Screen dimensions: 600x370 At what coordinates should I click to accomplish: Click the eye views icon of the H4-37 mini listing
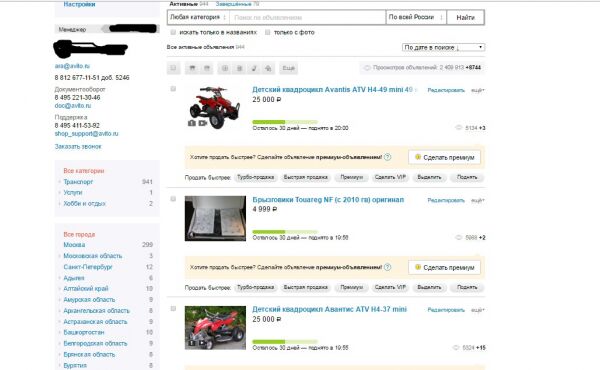pos(456,347)
